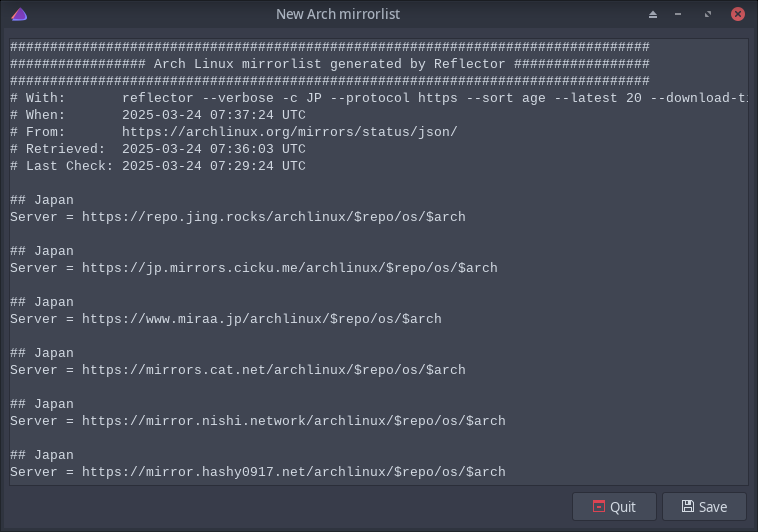Click the www.miraa.jp server line
Image resolution: width=758 pixels, height=532 pixels.
(x=226, y=319)
